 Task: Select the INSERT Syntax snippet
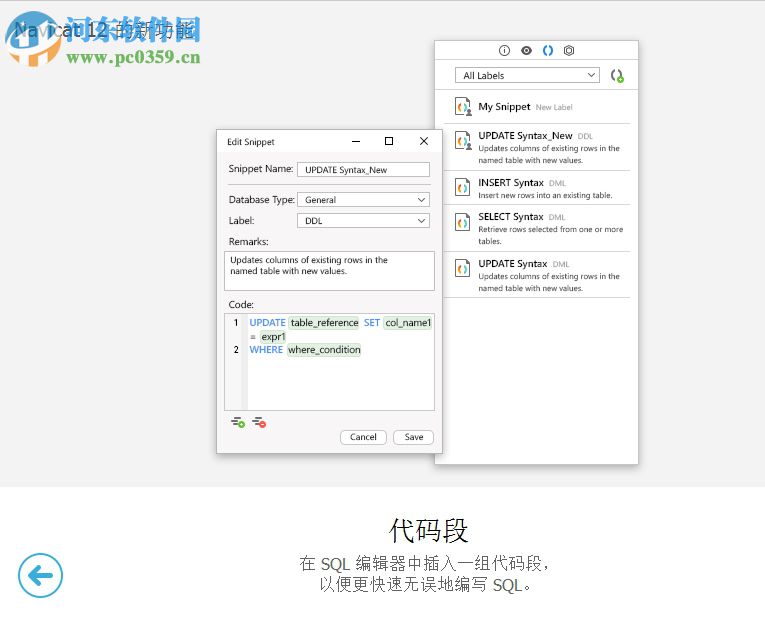click(537, 188)
